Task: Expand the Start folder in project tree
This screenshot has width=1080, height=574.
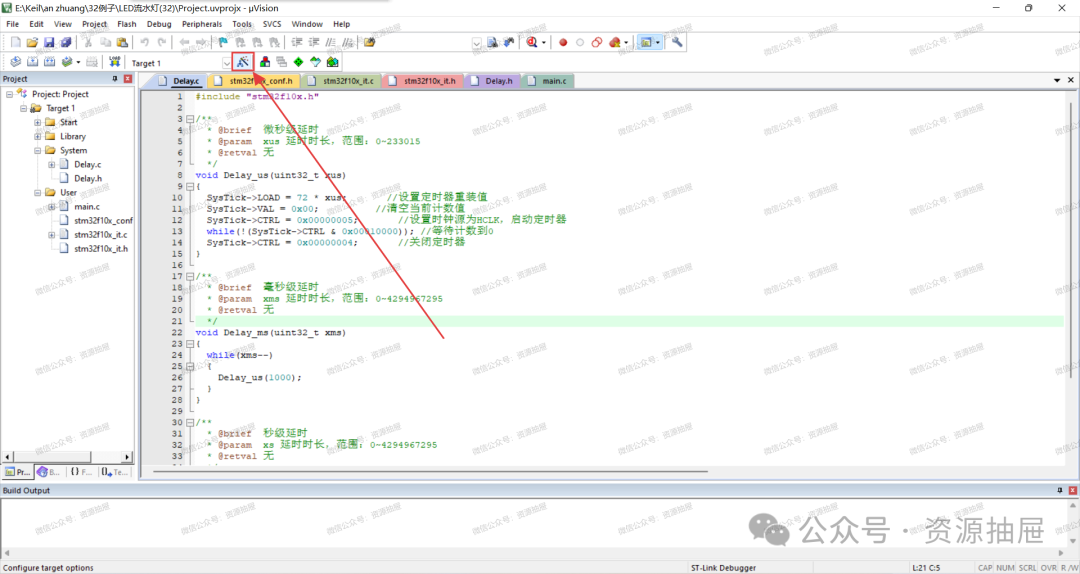Action: point(37,123)
